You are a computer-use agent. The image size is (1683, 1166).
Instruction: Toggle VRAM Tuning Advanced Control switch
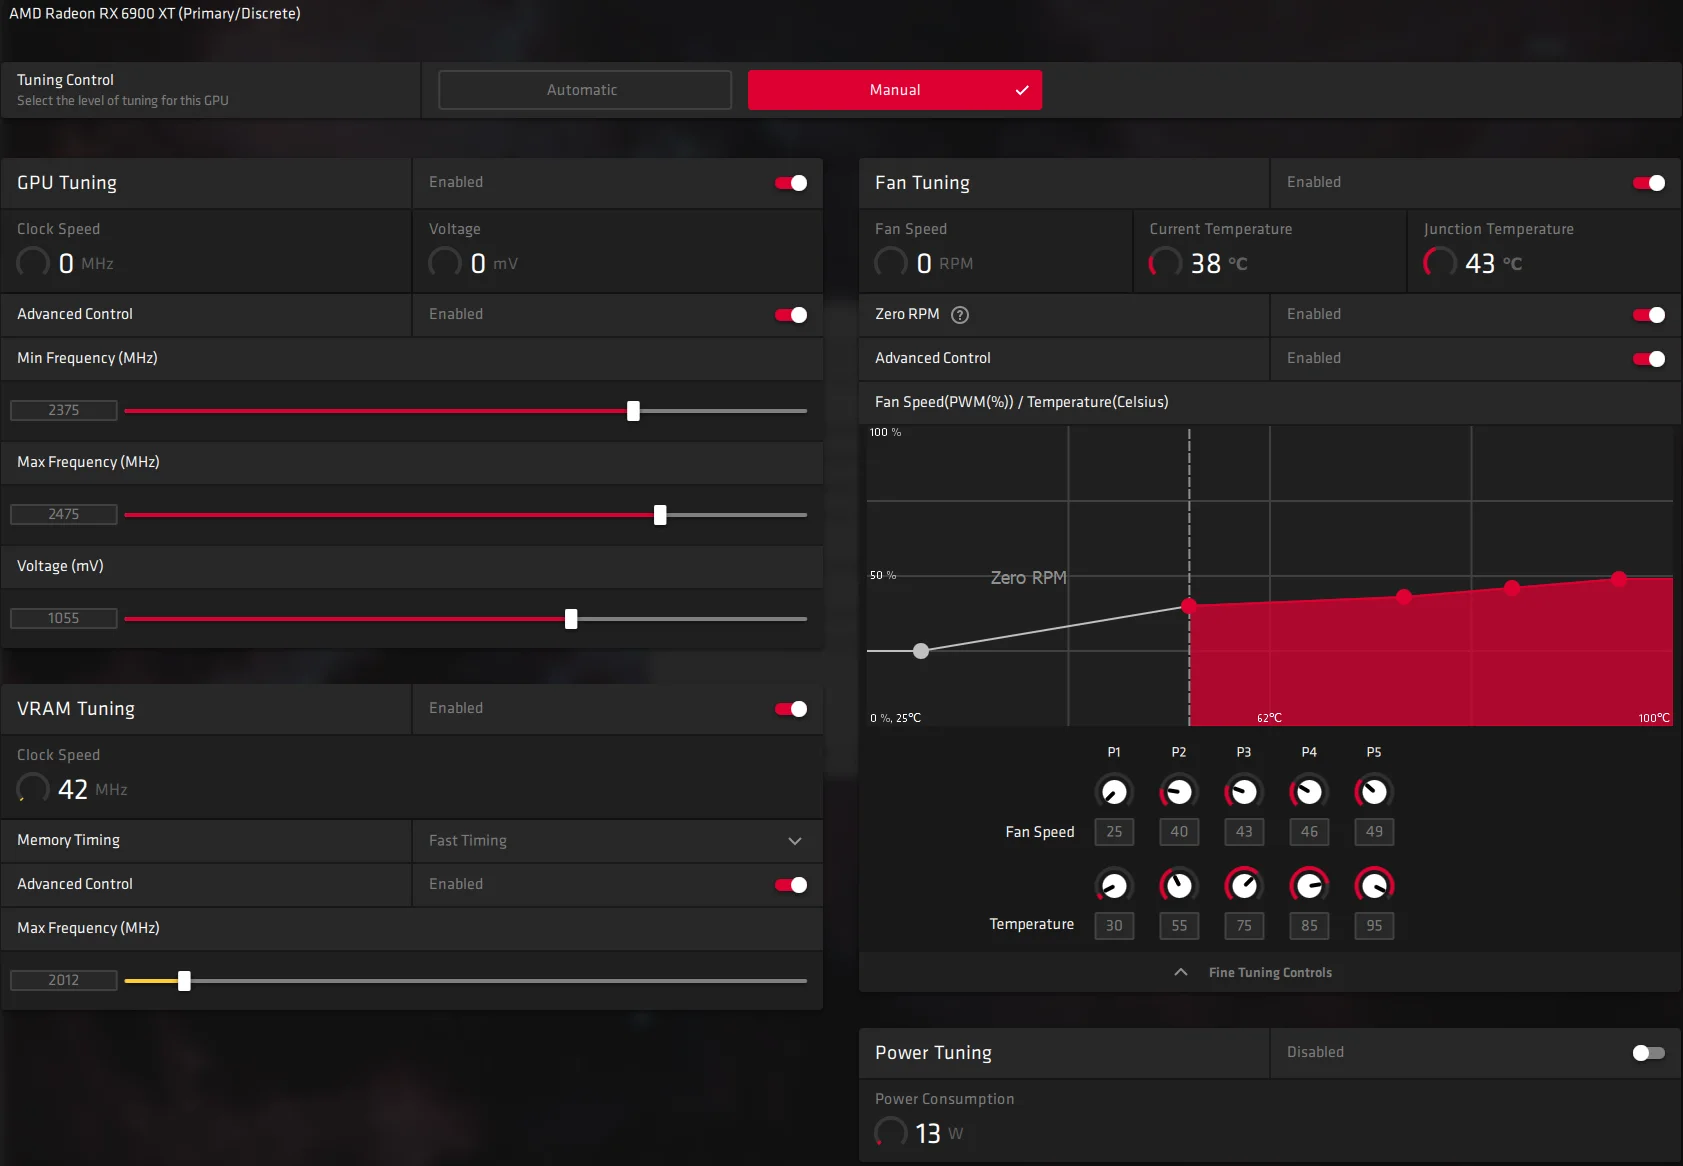pyautogui.click(x=791, y=885)
